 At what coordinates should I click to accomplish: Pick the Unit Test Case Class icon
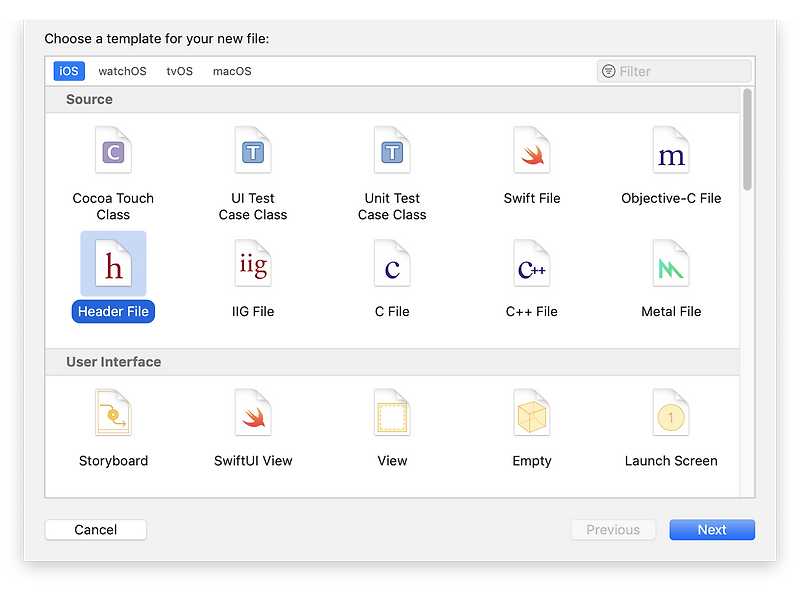coord(392,151)
